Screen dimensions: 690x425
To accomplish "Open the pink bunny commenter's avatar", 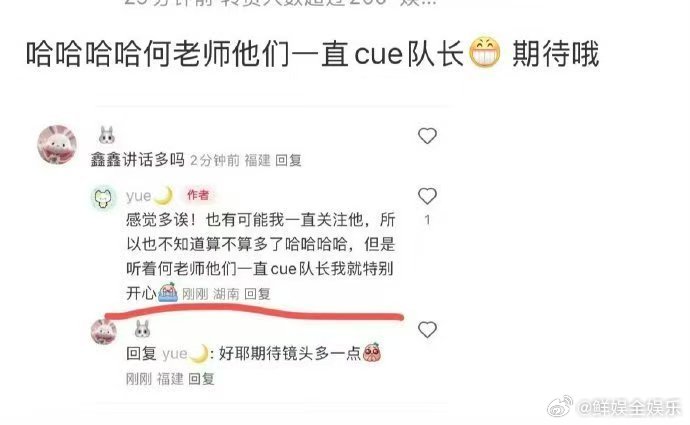I will 57,144.
